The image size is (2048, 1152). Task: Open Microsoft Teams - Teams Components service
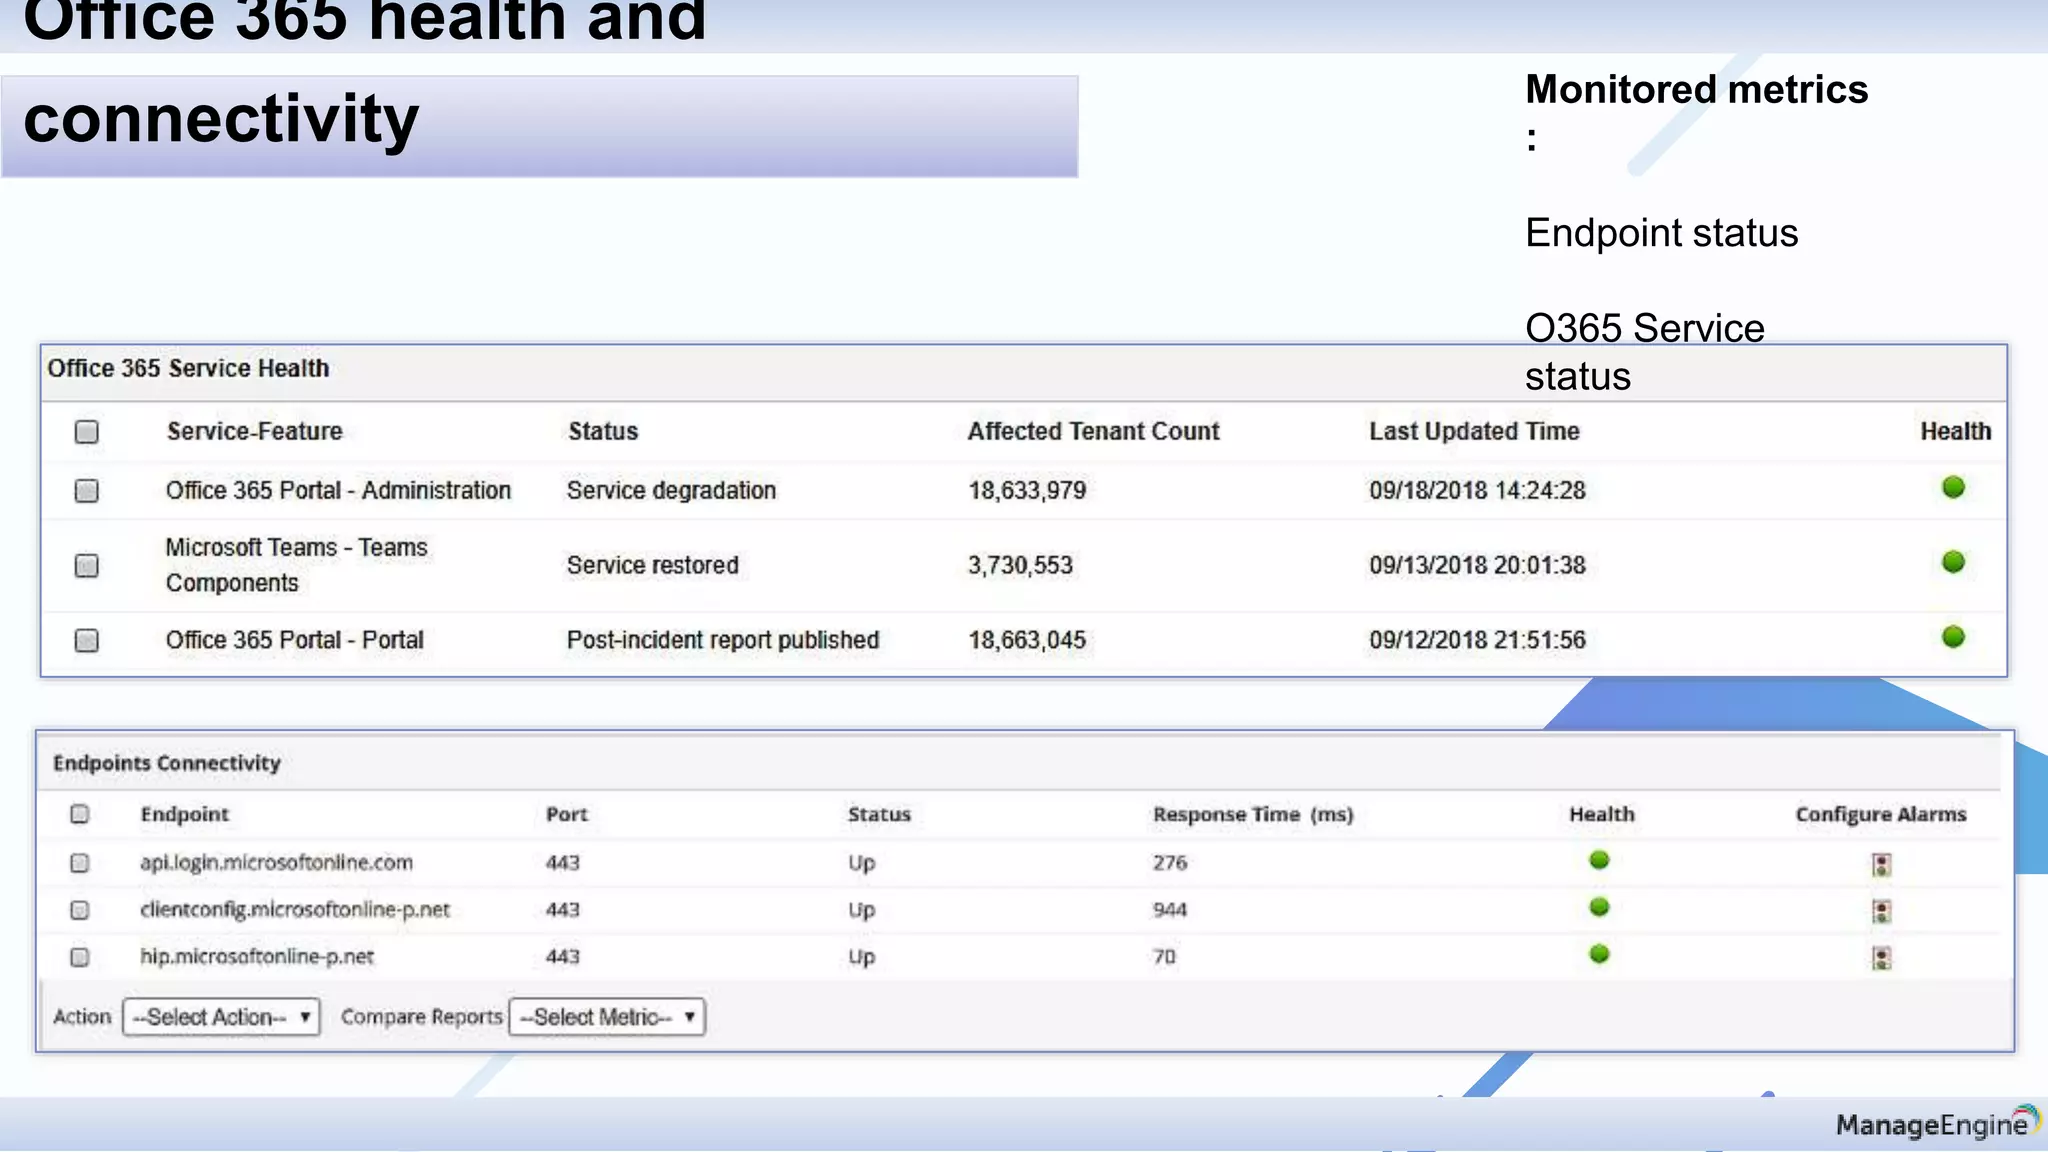297,565
